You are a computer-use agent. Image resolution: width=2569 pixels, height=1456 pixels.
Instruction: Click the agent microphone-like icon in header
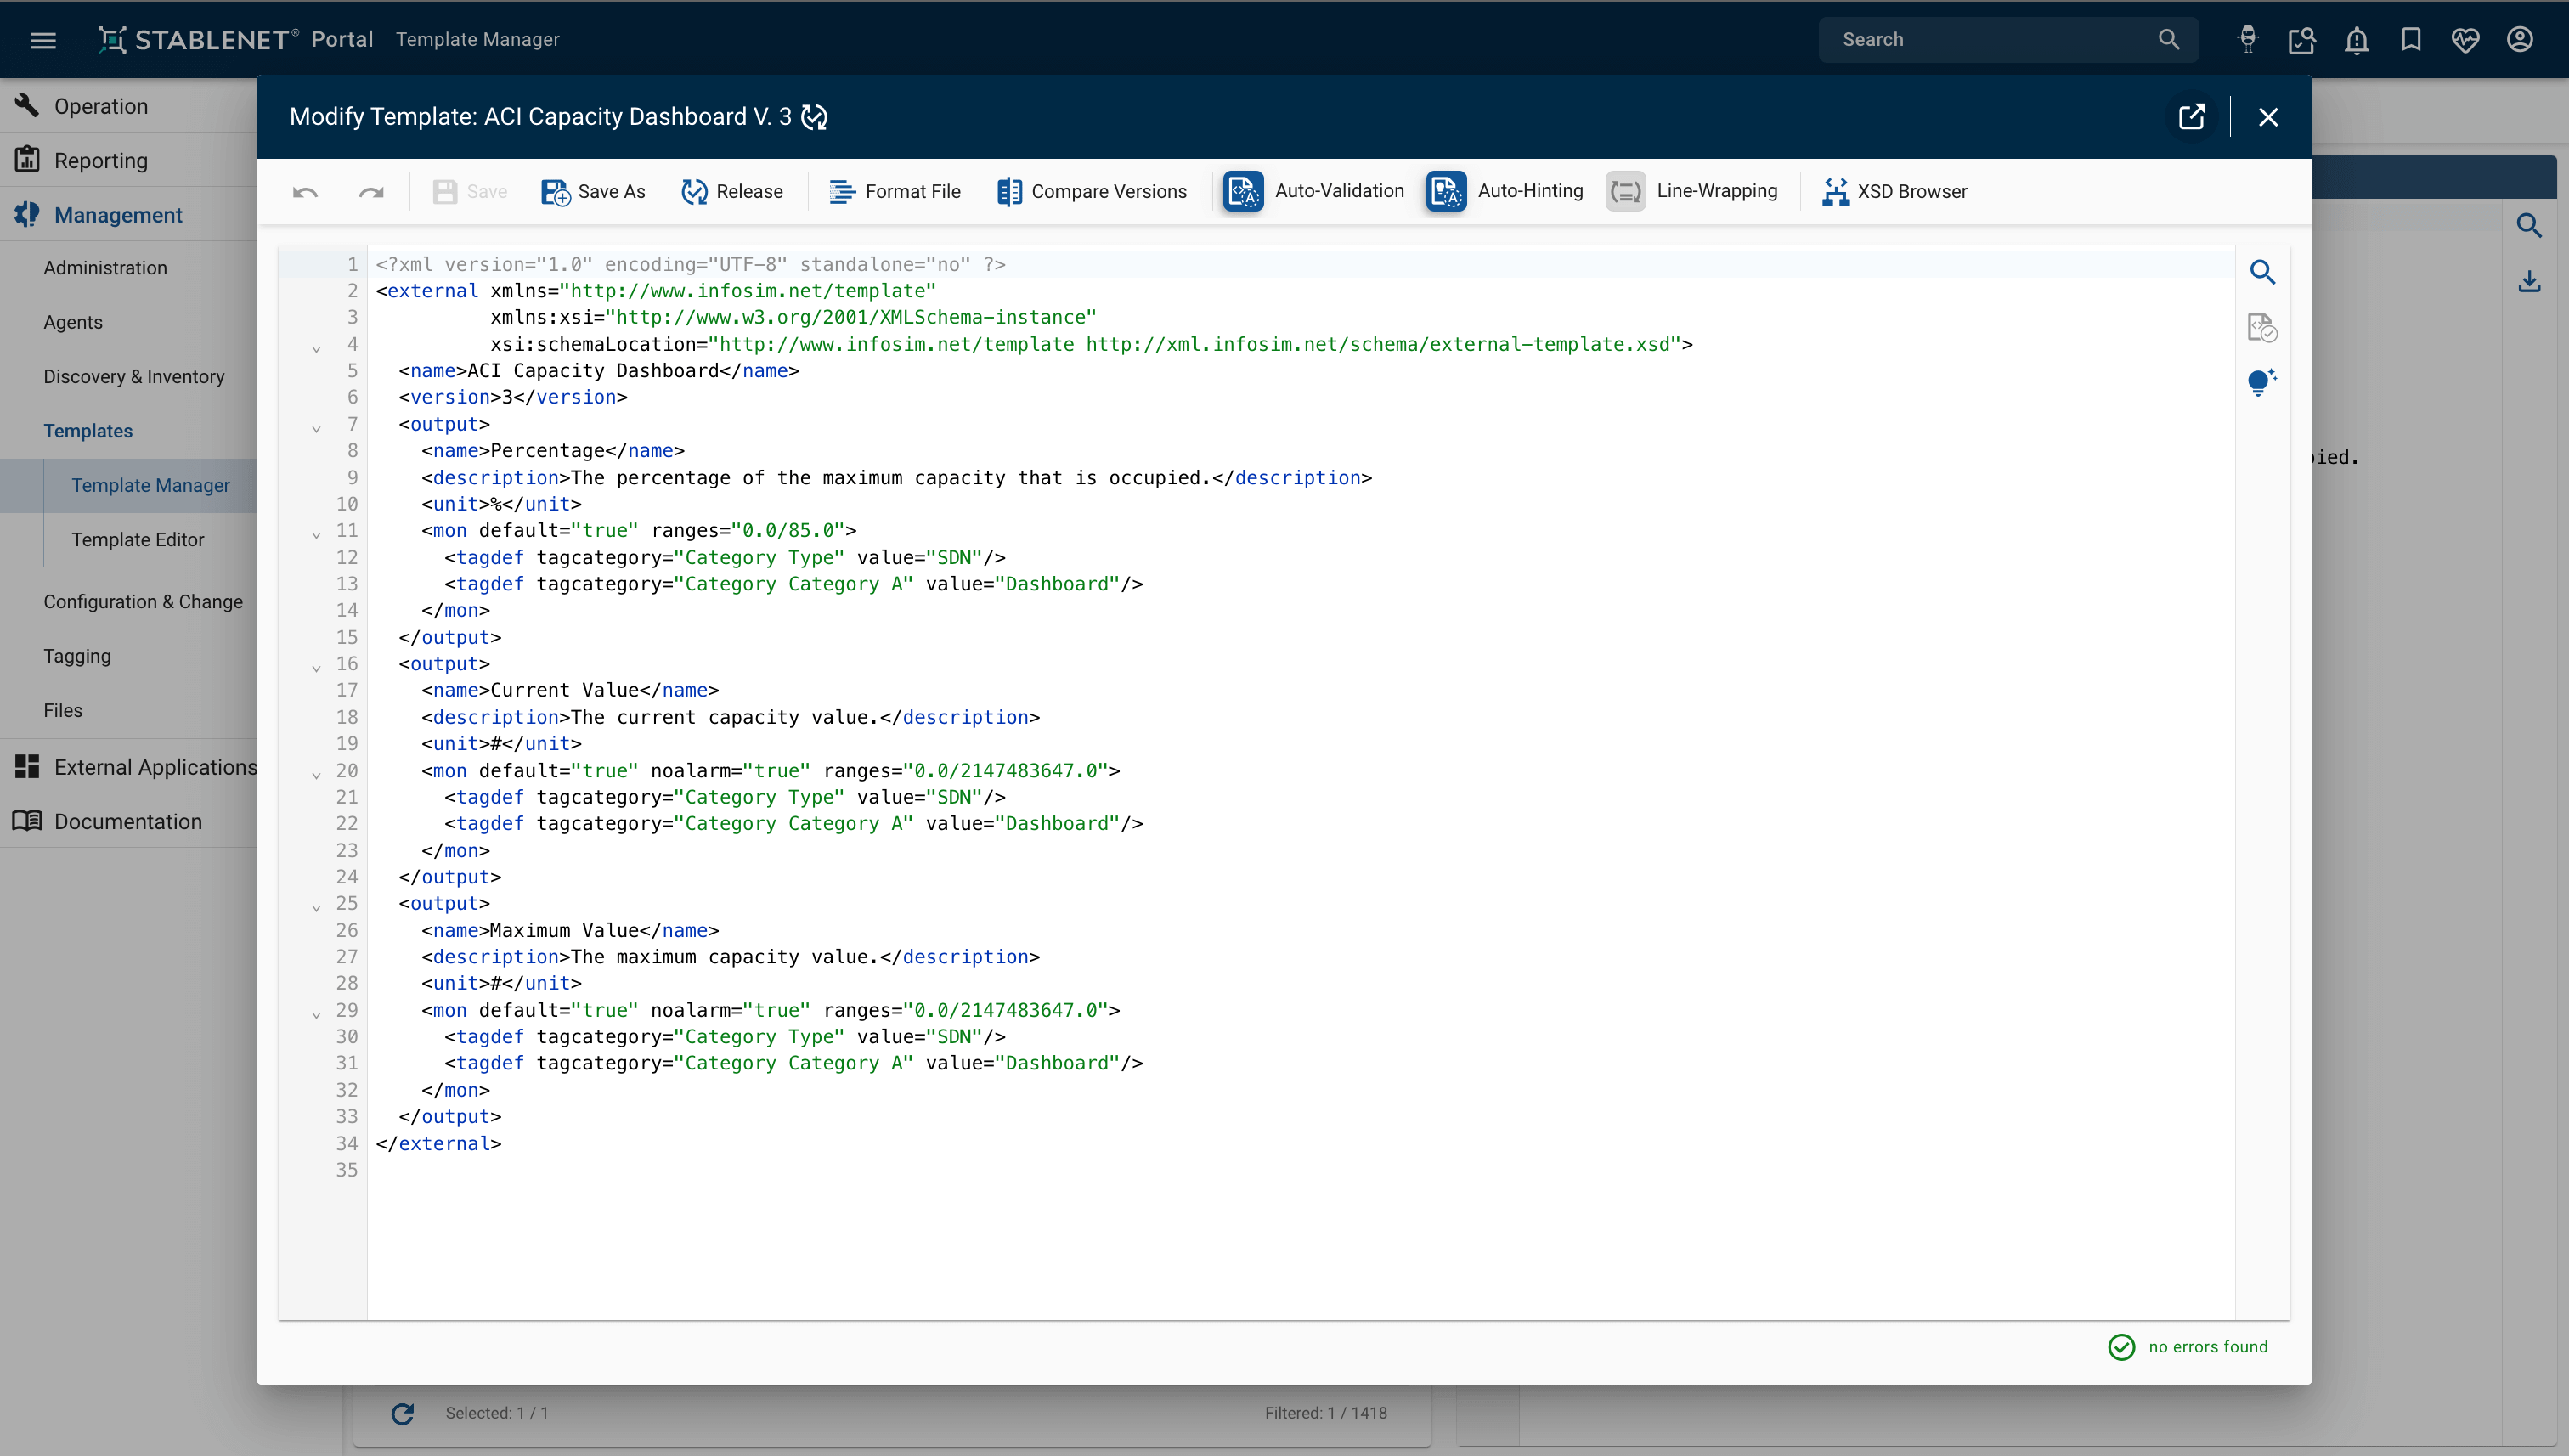coord(2248,40)
